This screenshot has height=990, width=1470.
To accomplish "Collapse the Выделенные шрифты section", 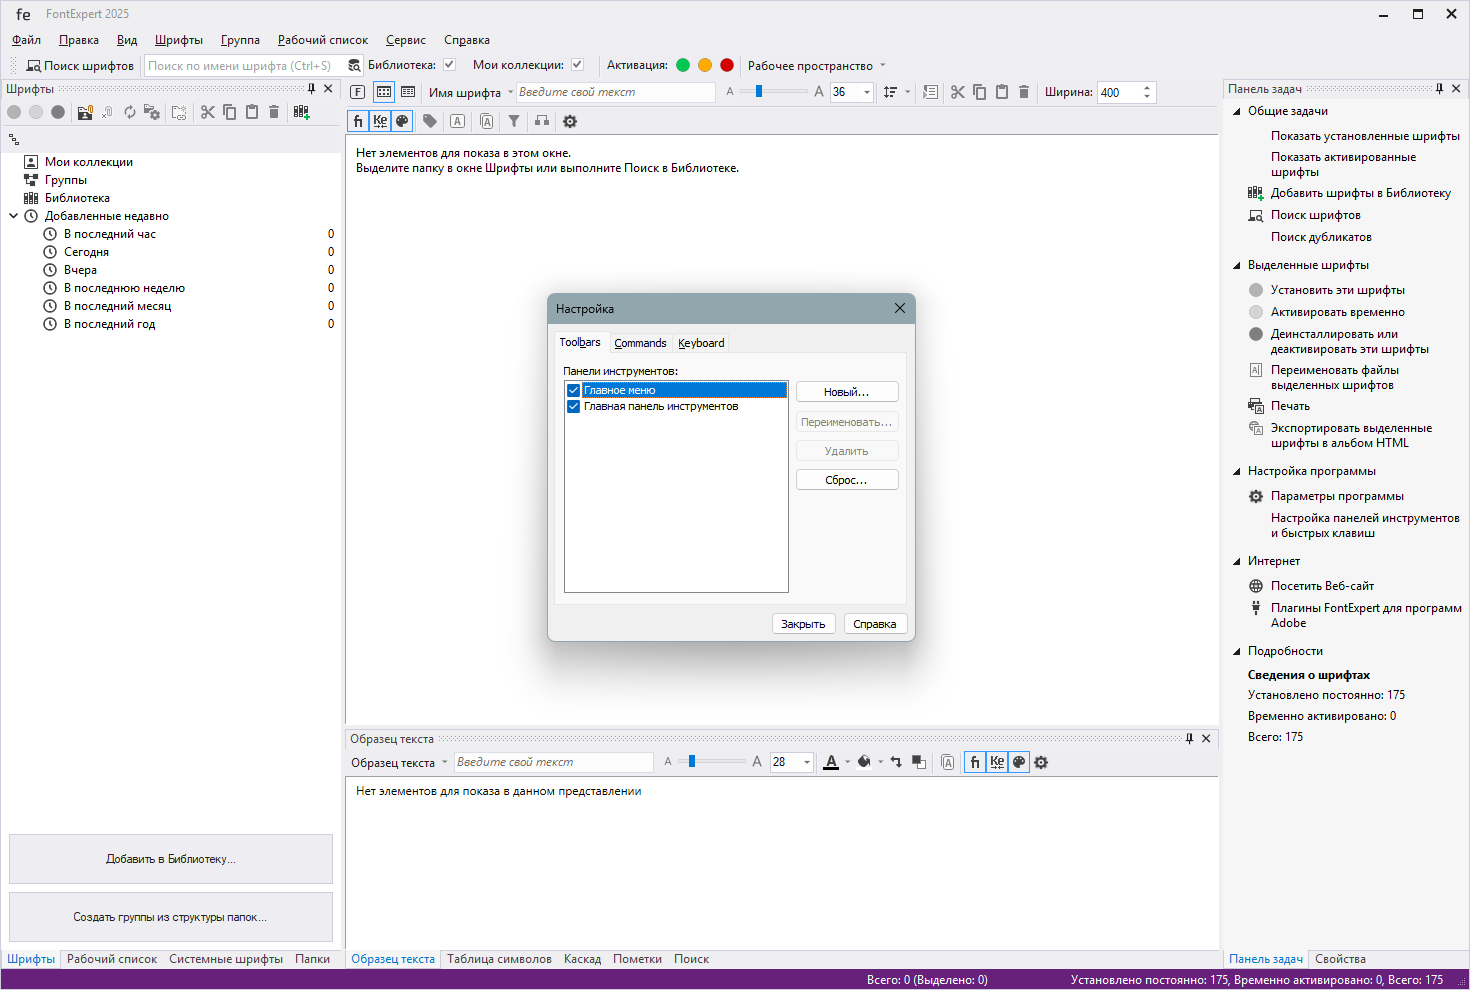I will click(x=1237, y=266).
